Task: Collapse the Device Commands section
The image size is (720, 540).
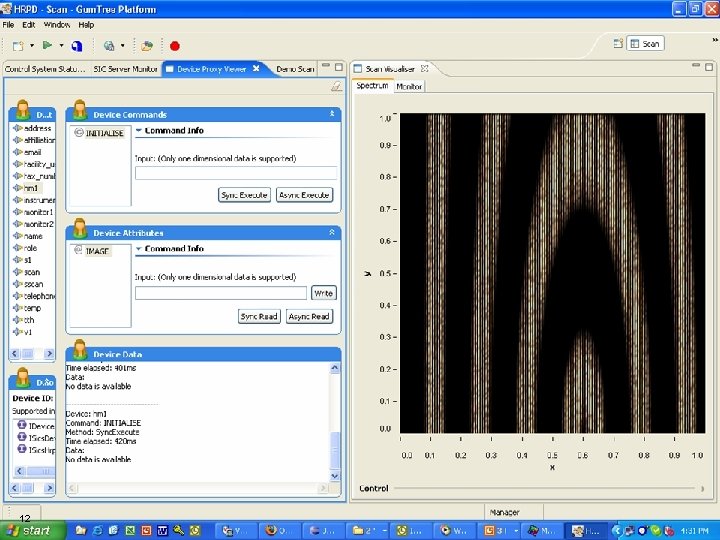Action: point(334,115)
